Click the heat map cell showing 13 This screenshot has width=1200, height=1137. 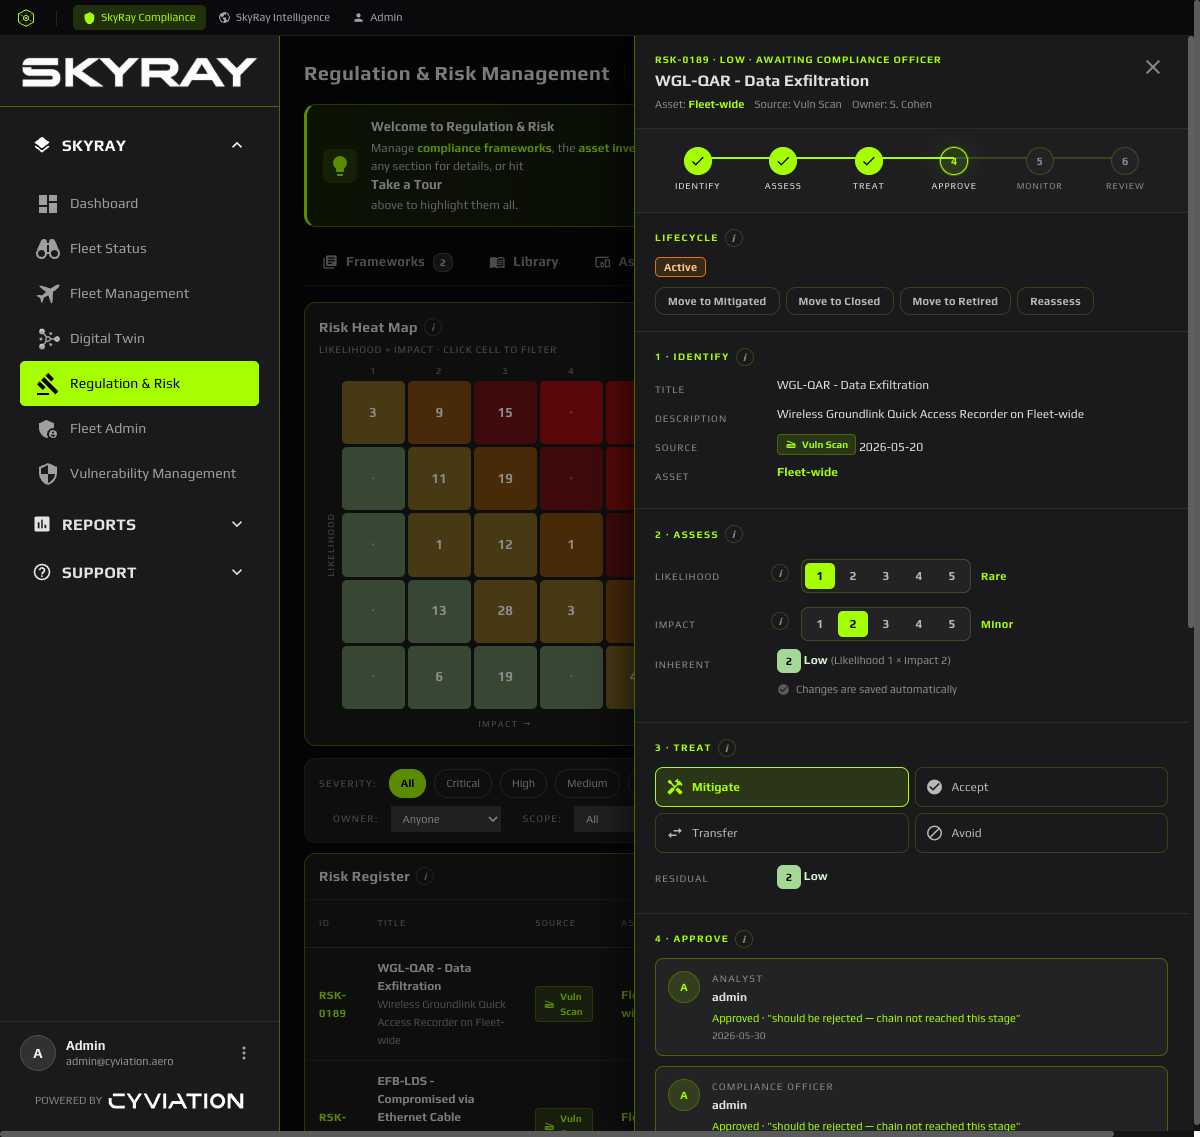tap(439, 611)
